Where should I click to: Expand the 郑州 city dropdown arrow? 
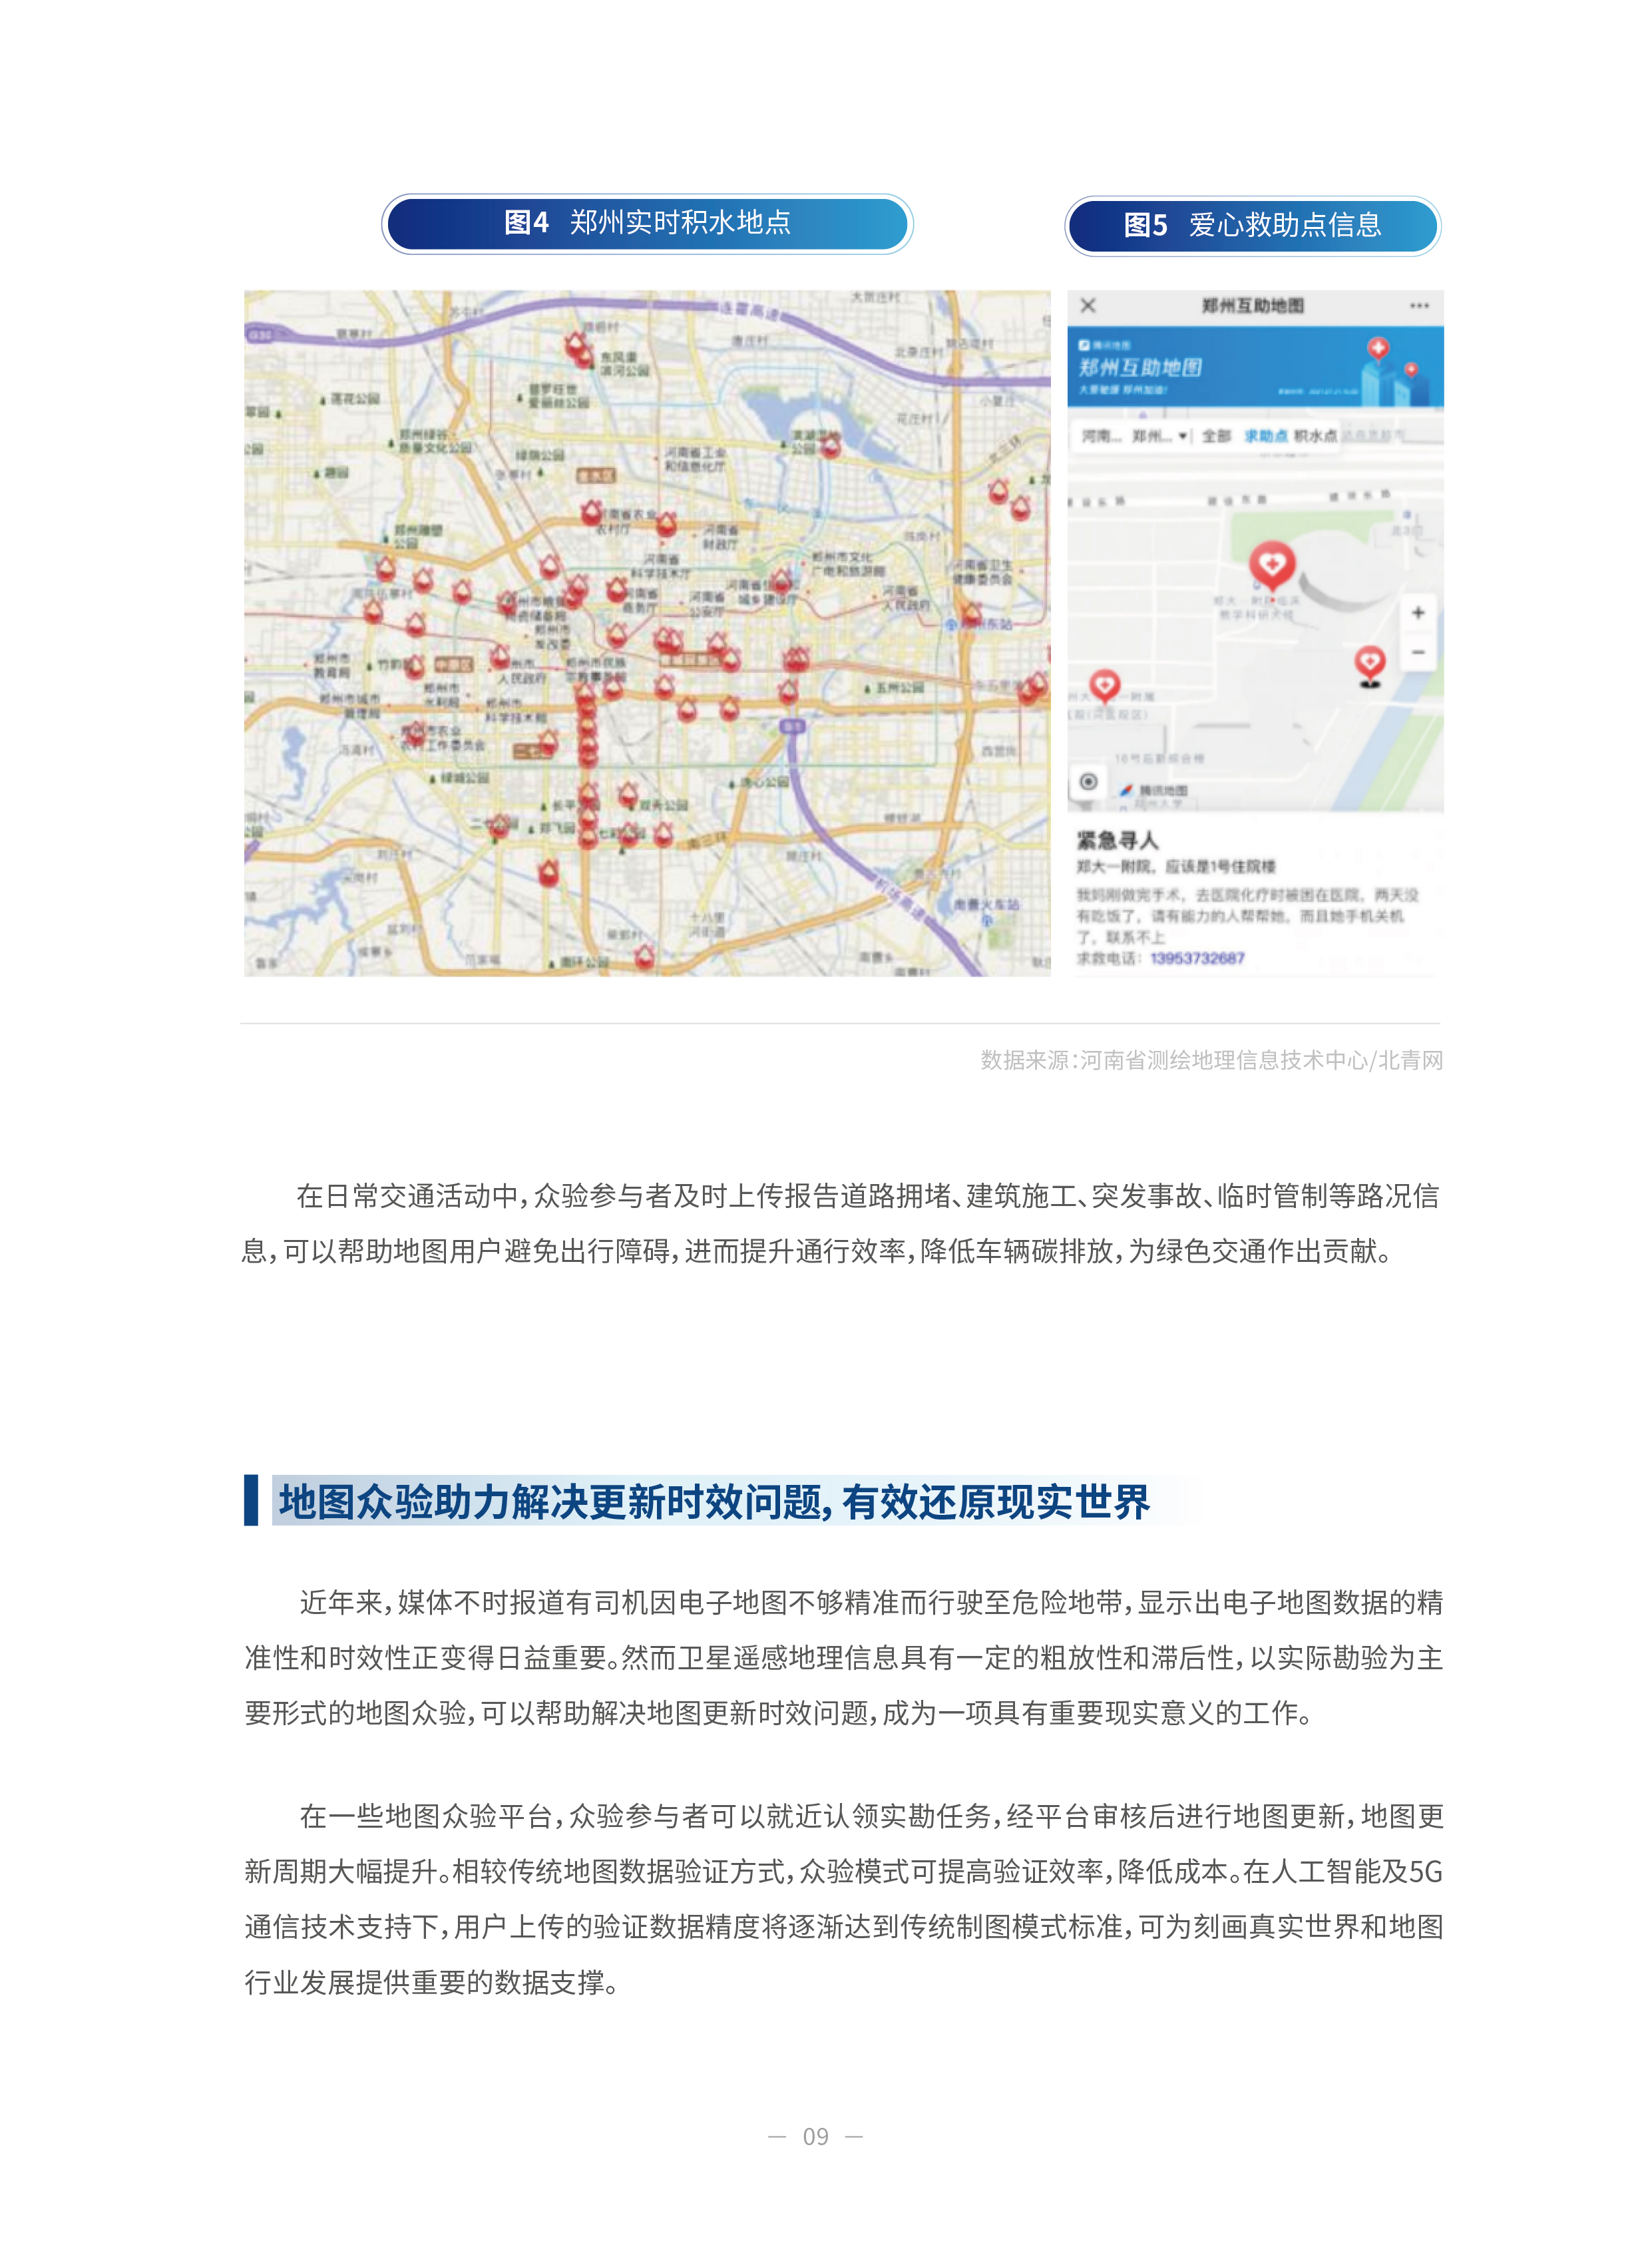[1183, 436]
